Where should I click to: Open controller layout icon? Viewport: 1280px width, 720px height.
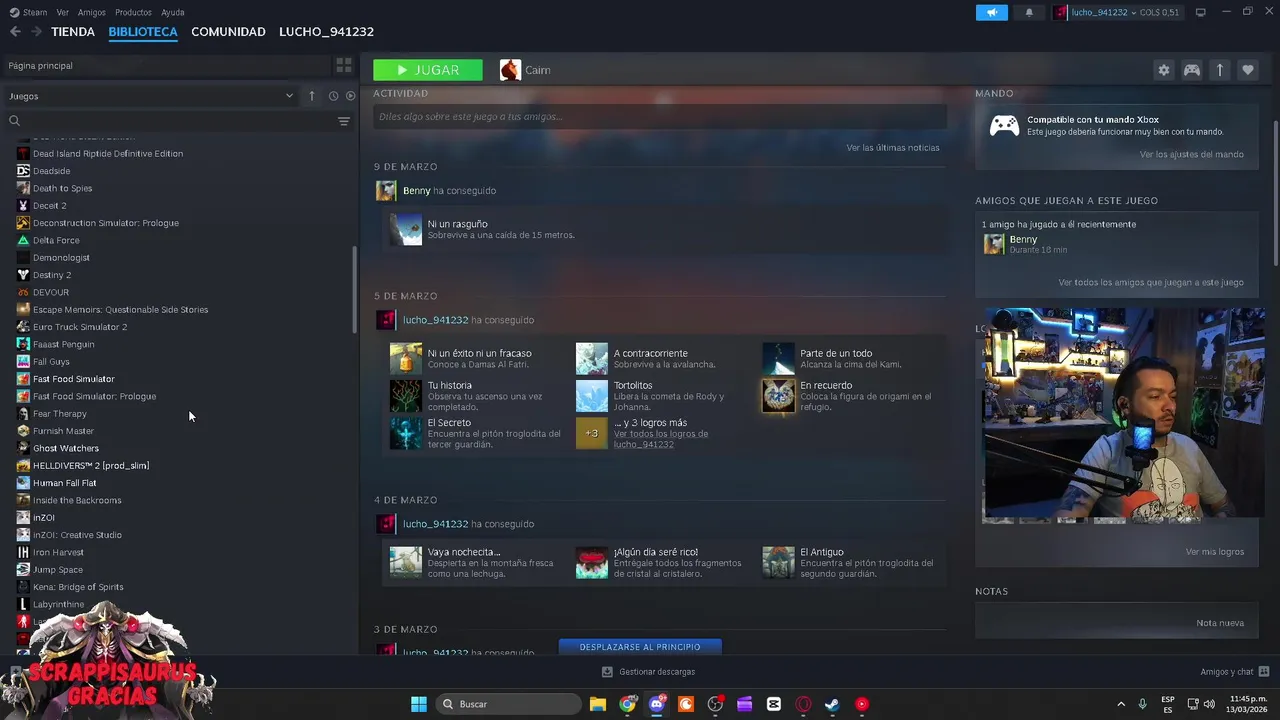pyautogui.click(x=1192, y=70)
